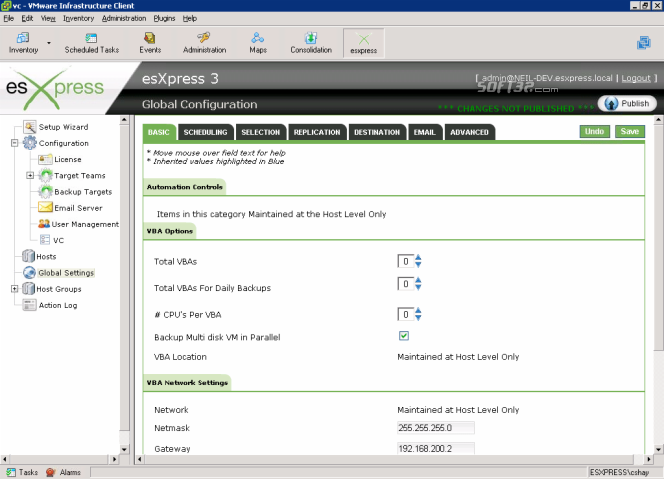Click the Backup Targets icon
This screenshot has height=479, width=664.
point(46,191)
